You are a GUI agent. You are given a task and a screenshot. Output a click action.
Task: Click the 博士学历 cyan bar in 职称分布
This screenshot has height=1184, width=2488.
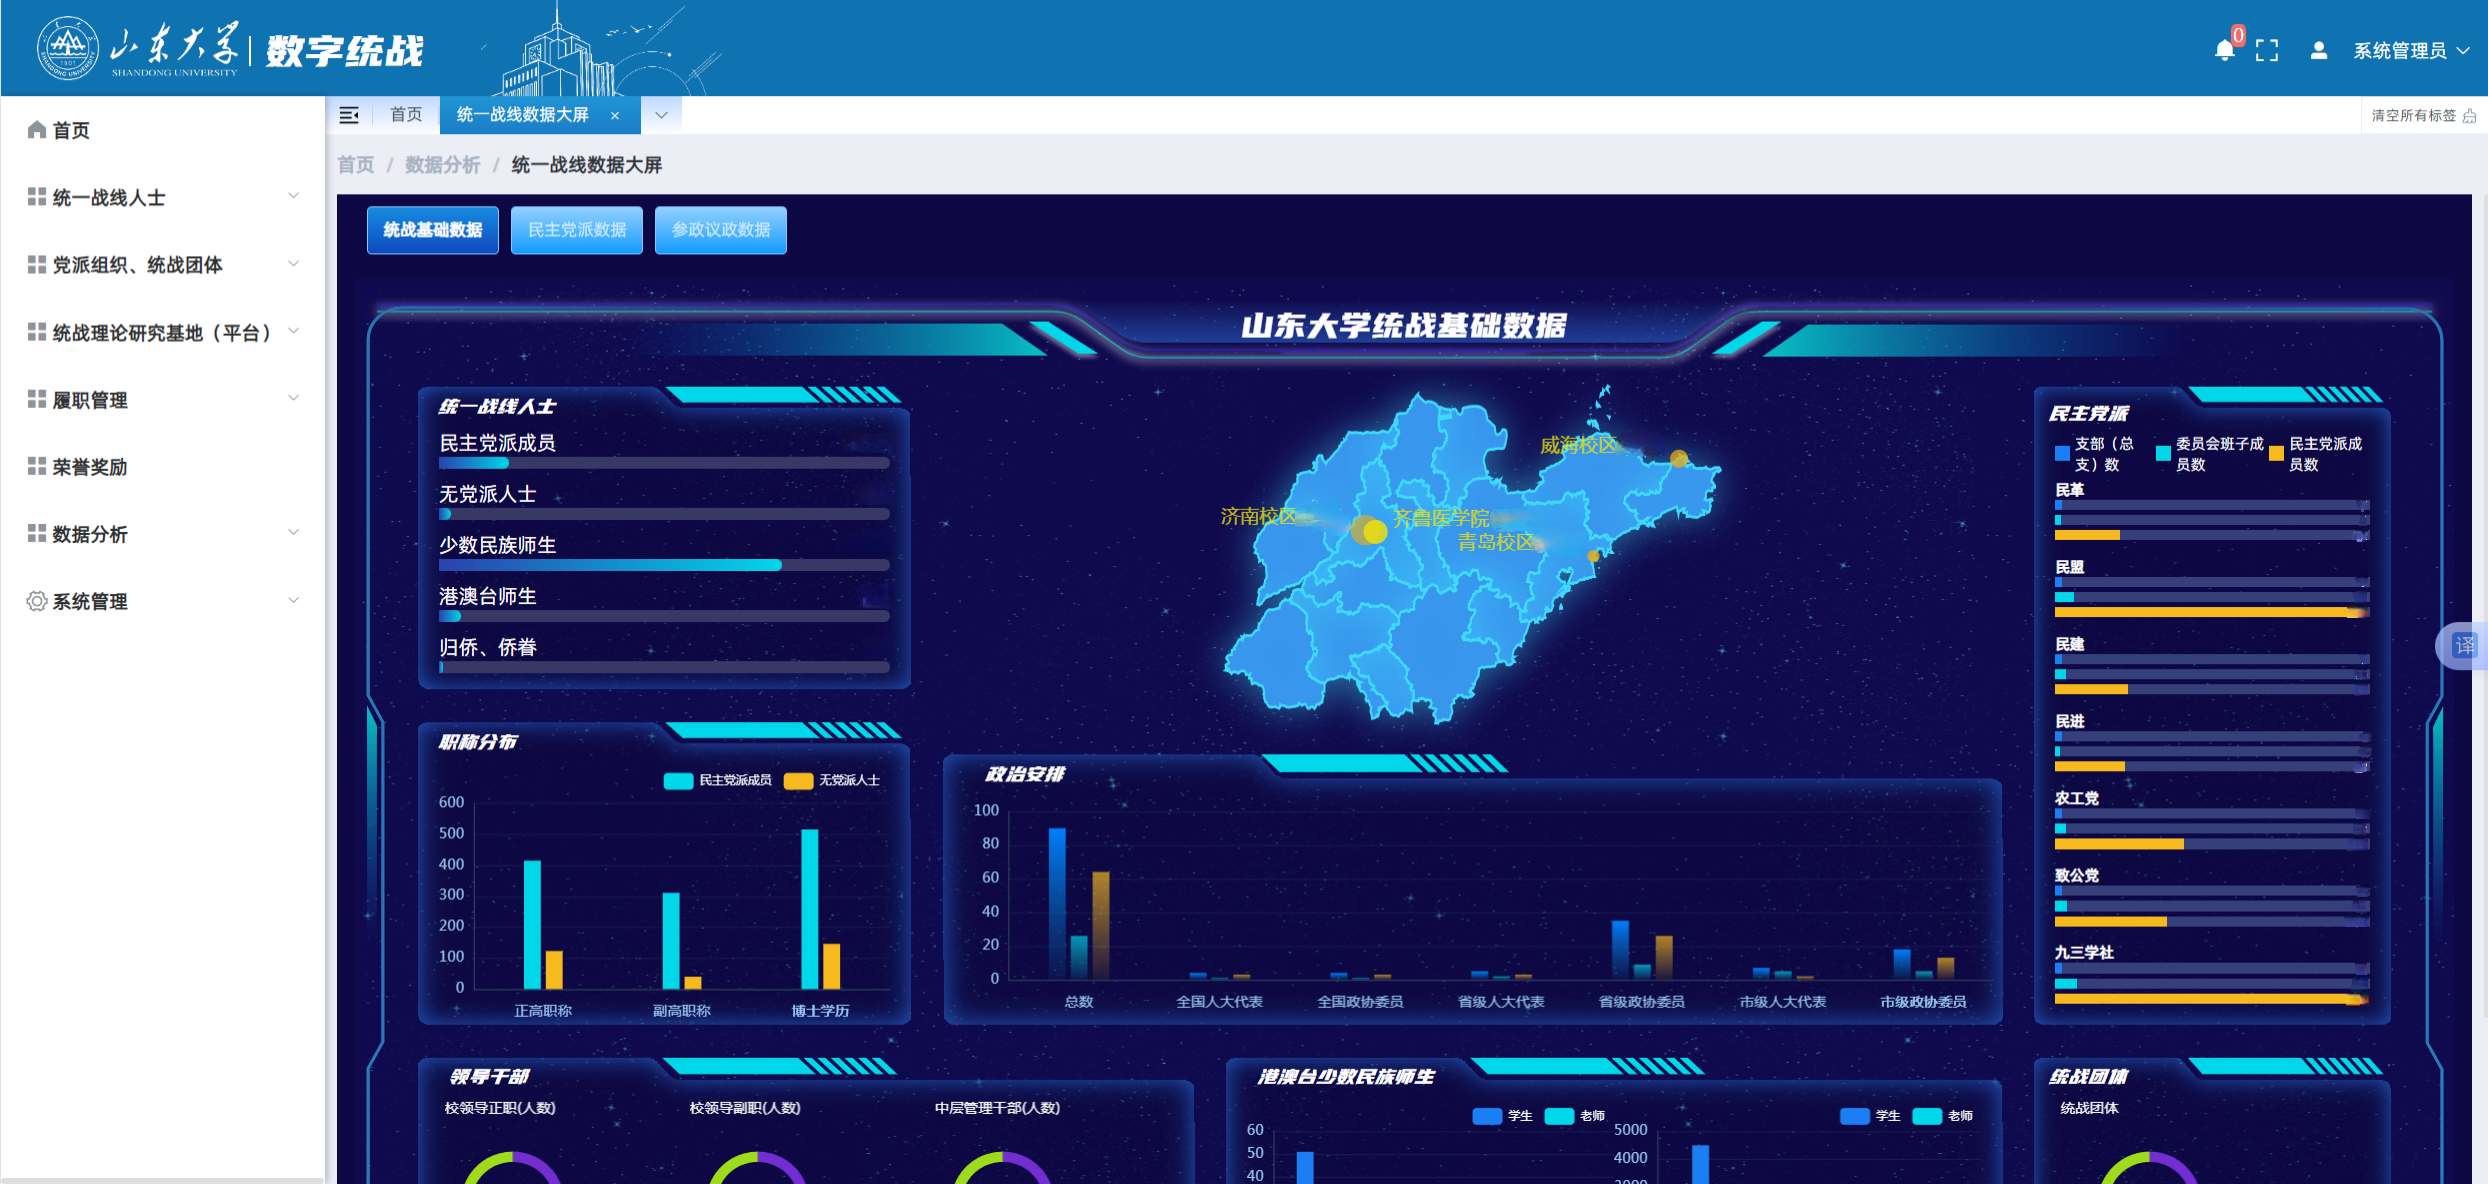(809, 909)
